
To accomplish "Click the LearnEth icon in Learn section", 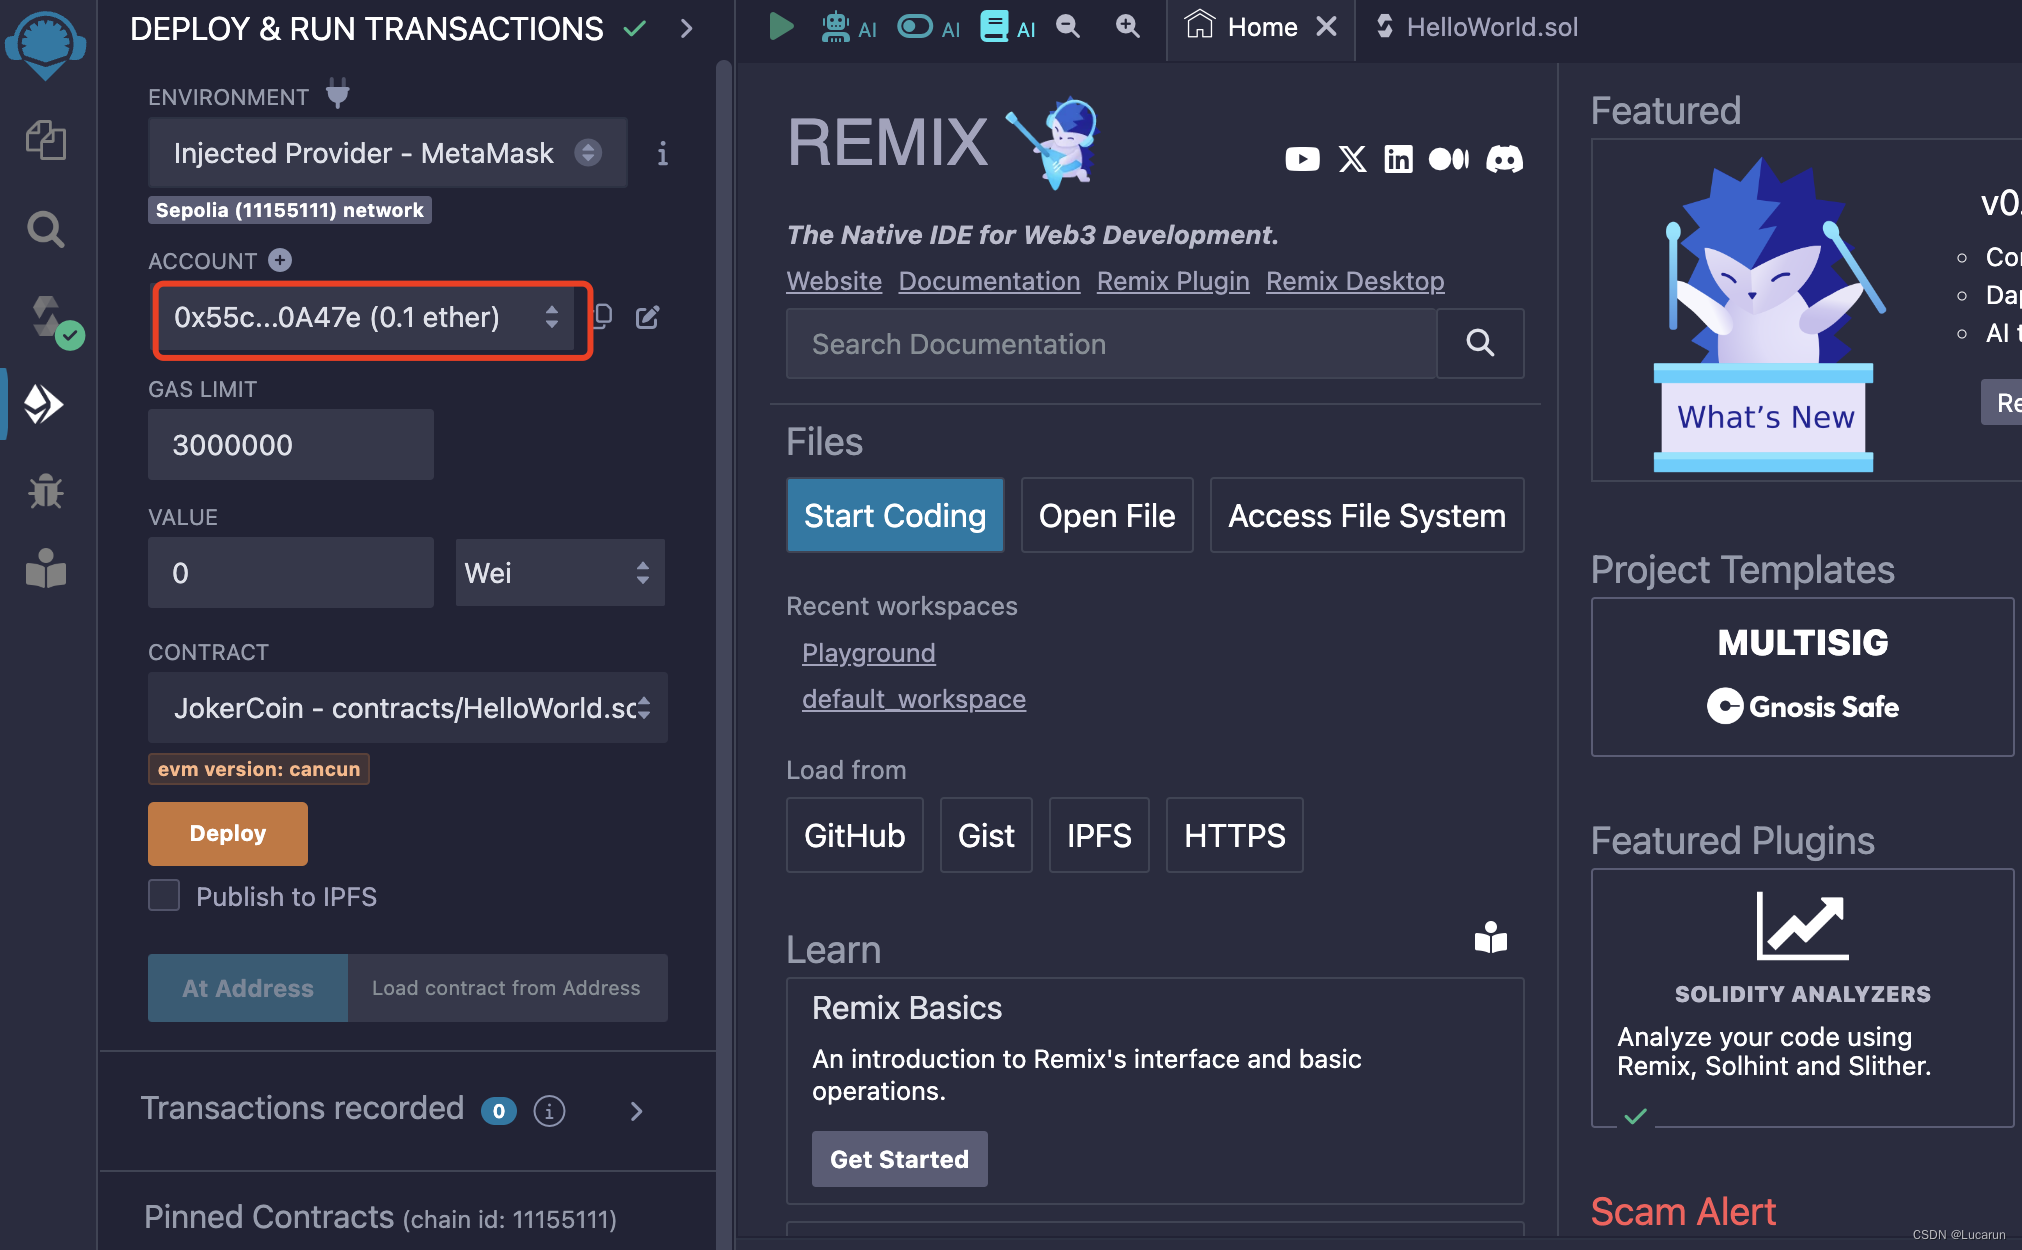I will click(x=1490, y=938).
